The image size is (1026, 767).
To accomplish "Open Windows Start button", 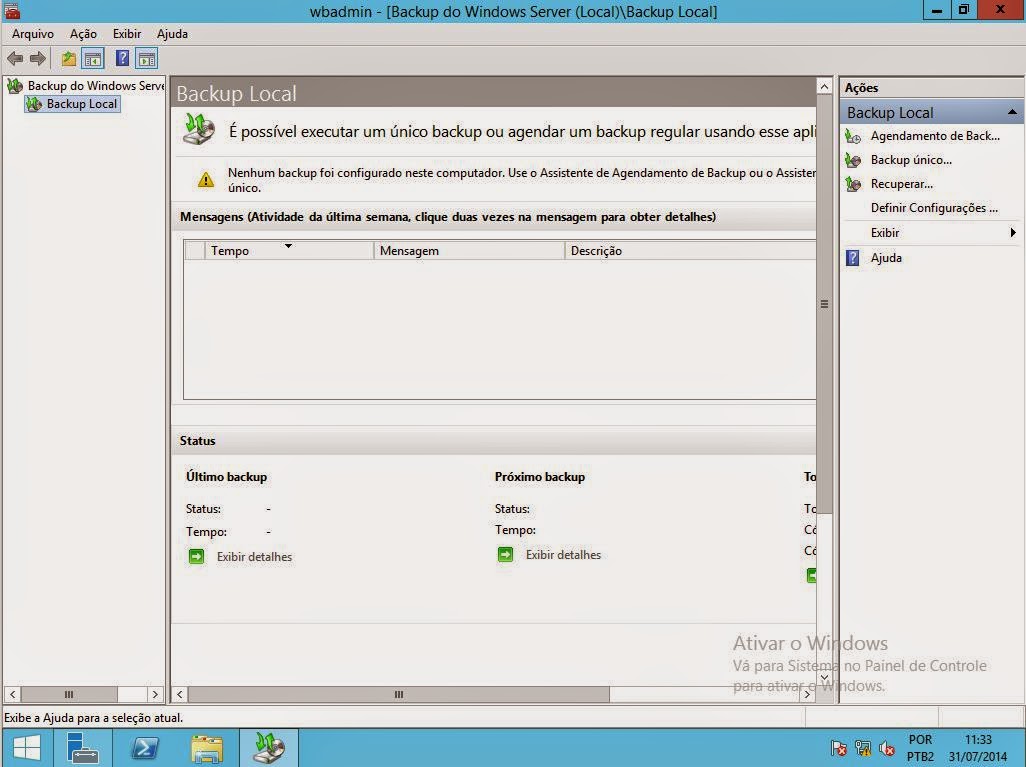I will pyautogui.click(x=27, y=747).
